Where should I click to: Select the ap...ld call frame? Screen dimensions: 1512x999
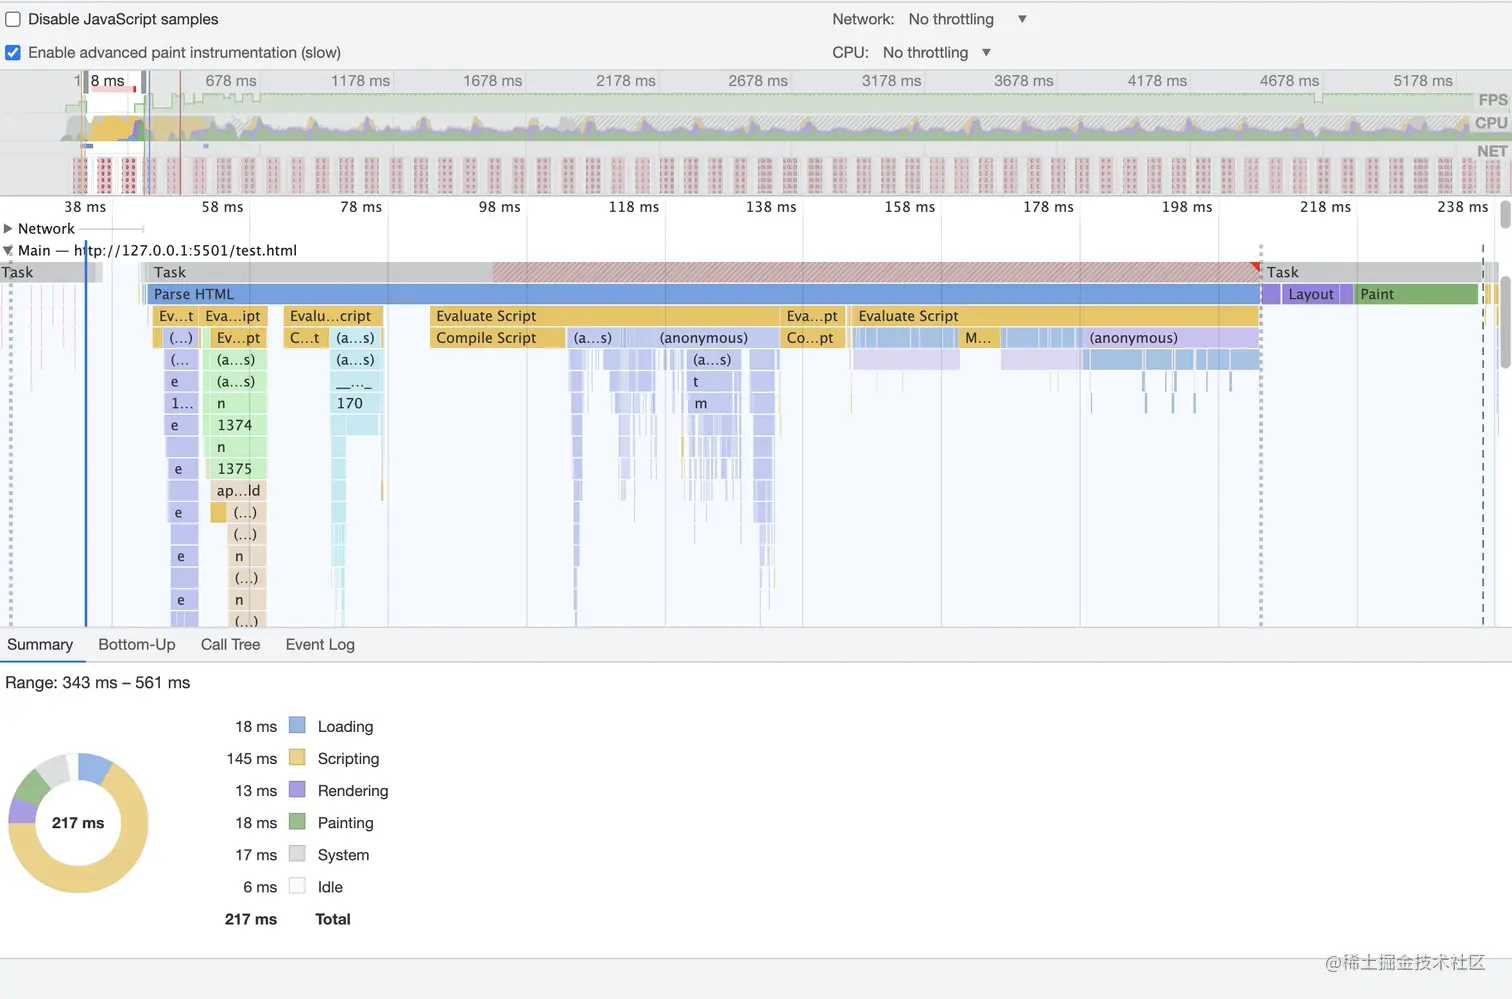point(238,491)
